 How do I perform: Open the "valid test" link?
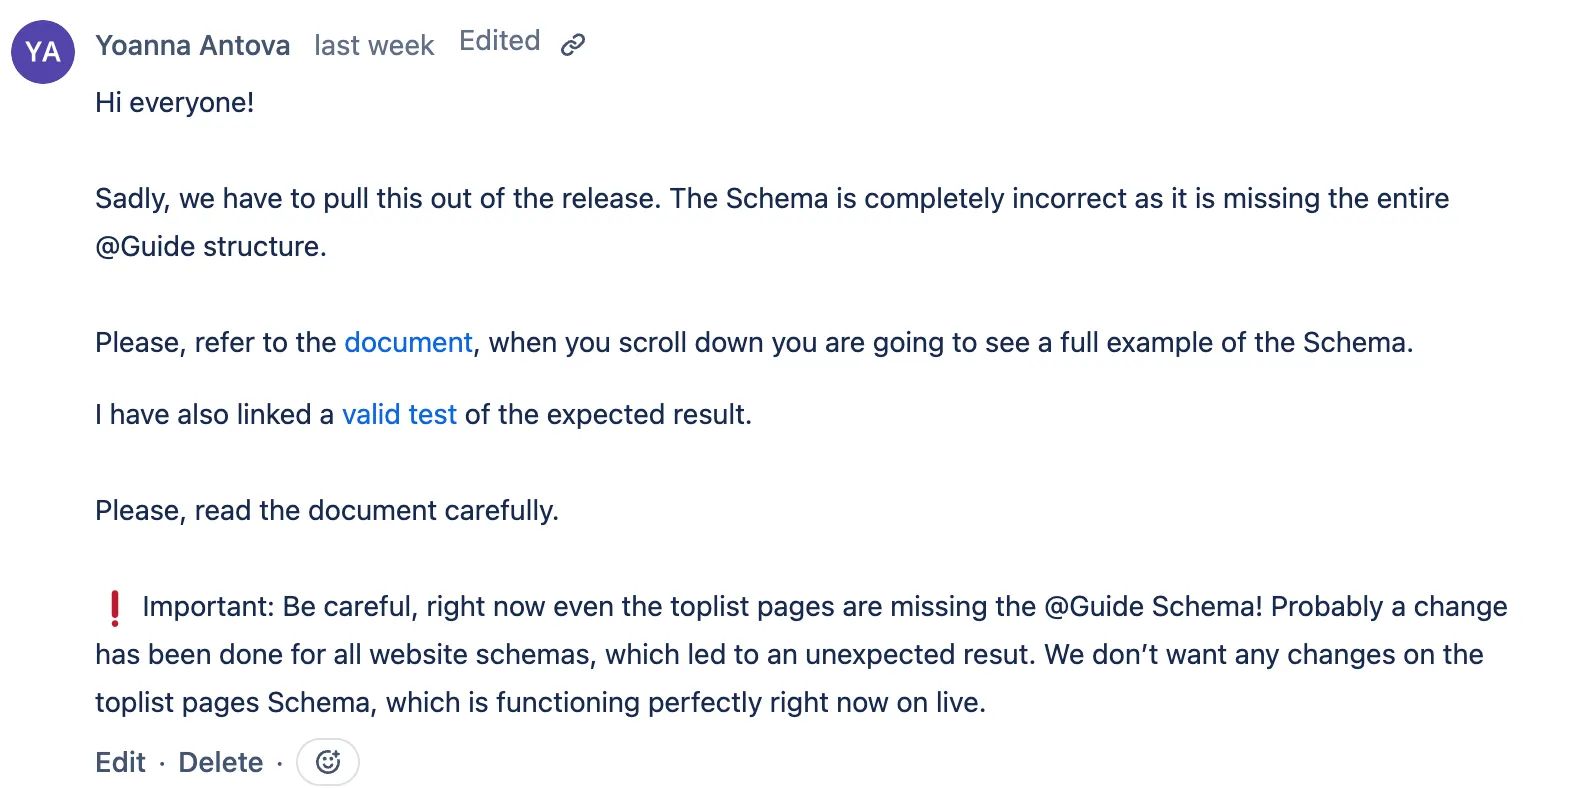399,415
